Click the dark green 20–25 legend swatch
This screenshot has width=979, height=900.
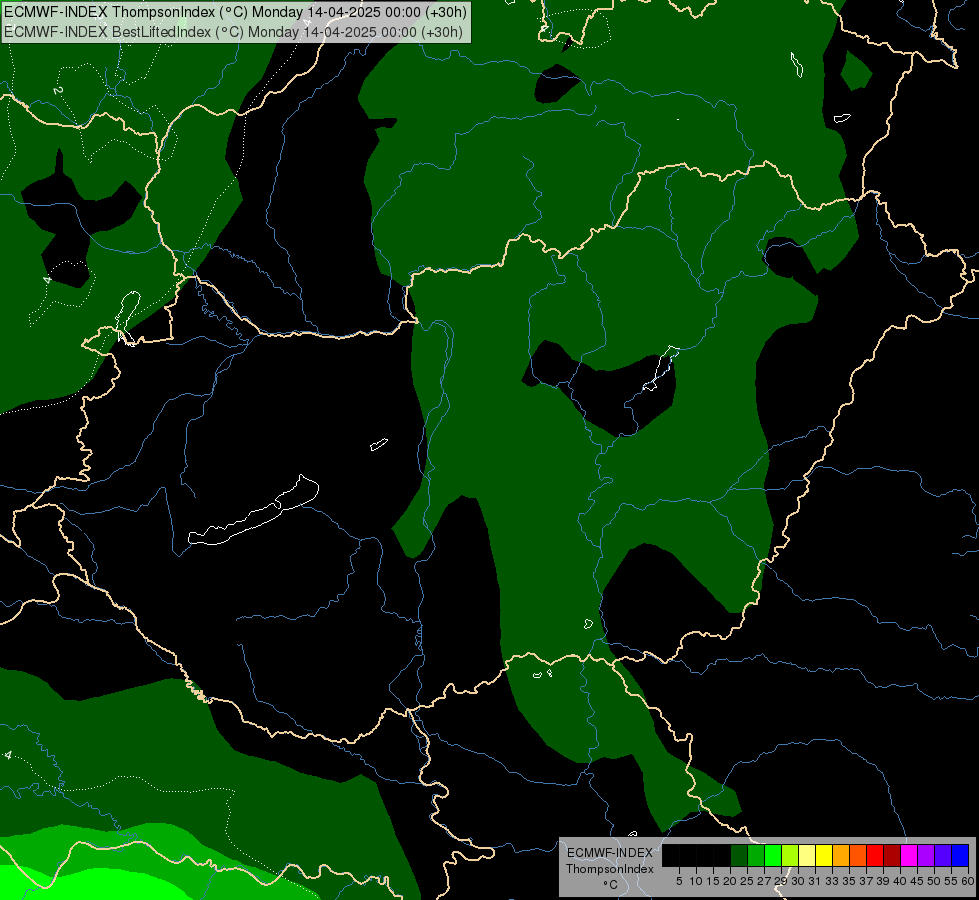[x=739, y=855]
